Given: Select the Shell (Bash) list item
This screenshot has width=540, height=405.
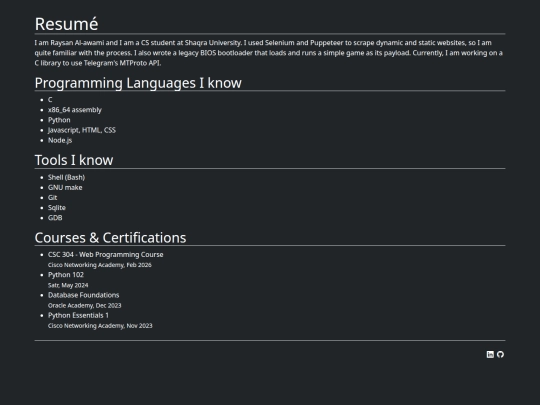Looking at the screenshot, I should [66, 177].
